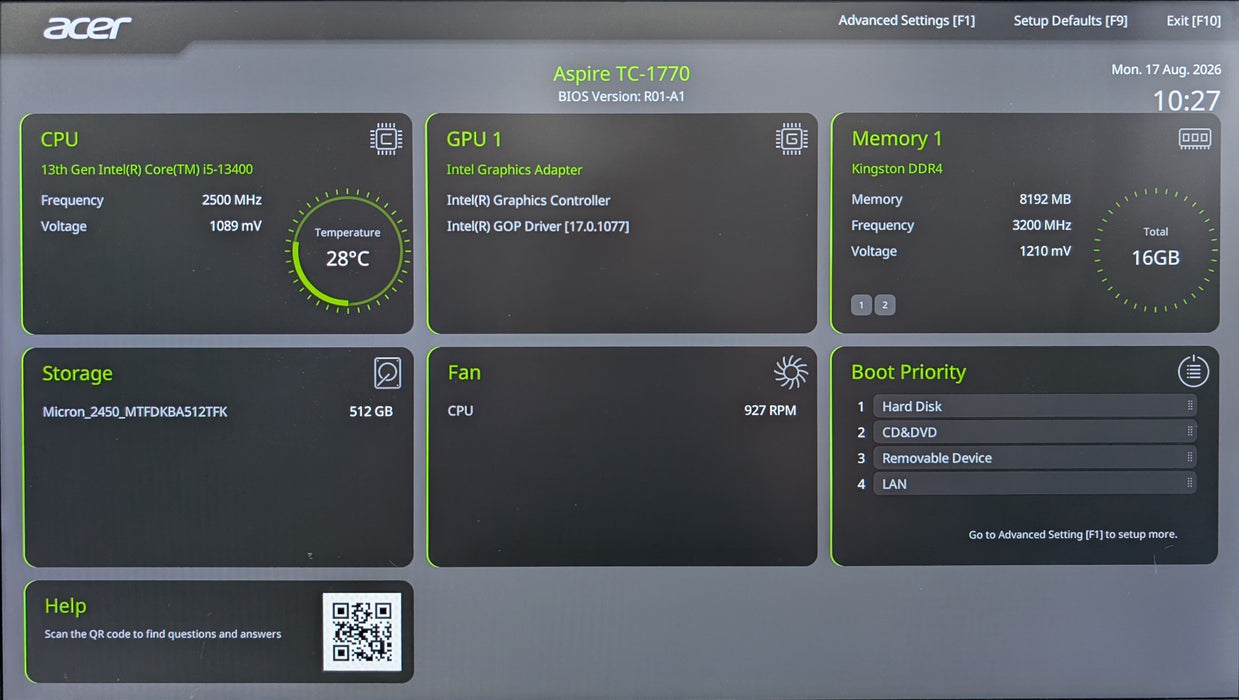Click the CD&DVD drag handle

[x=1190, y=431]
